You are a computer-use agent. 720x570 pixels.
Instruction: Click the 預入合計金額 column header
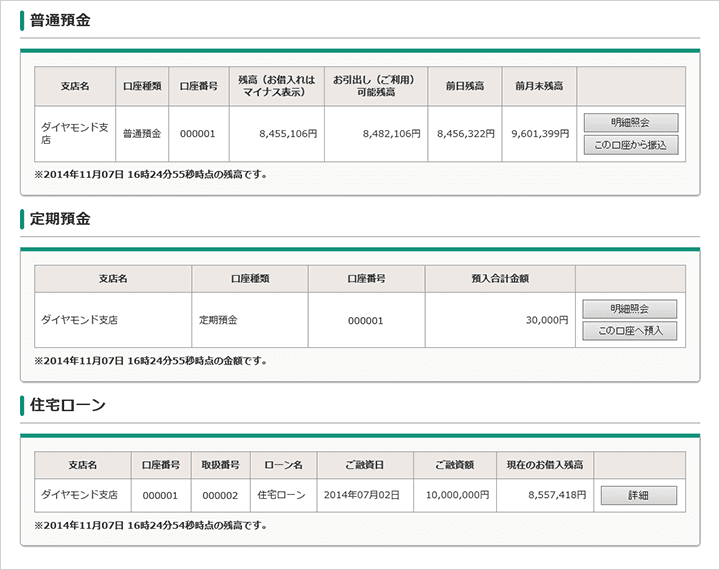coord(501,279)
